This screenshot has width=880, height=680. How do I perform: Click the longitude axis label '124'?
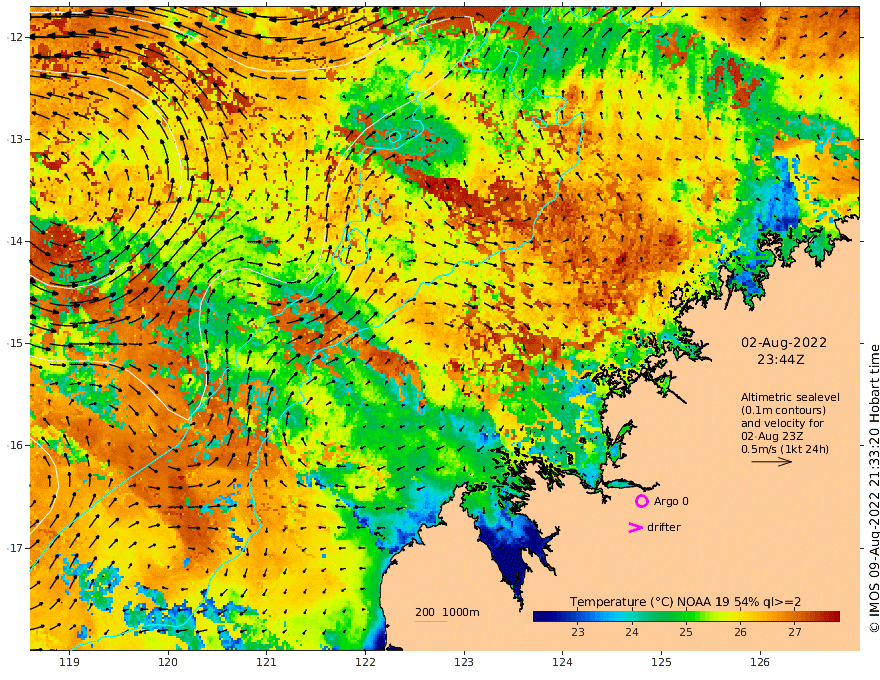[x=563, y=663]
